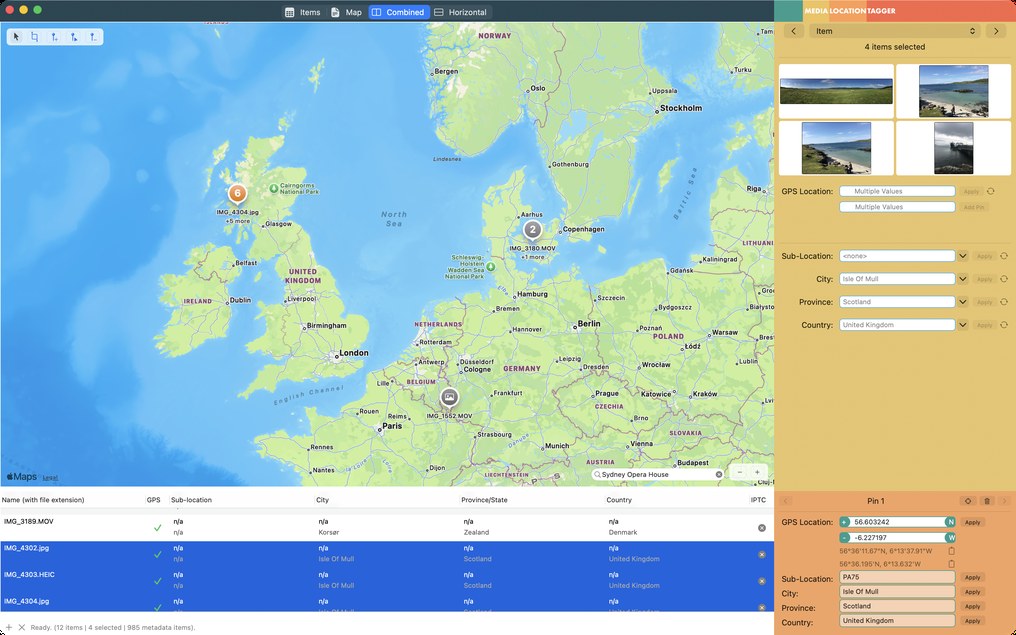
Task: Revert the Sub-Location field value
Action: (x=1004, y=256)
